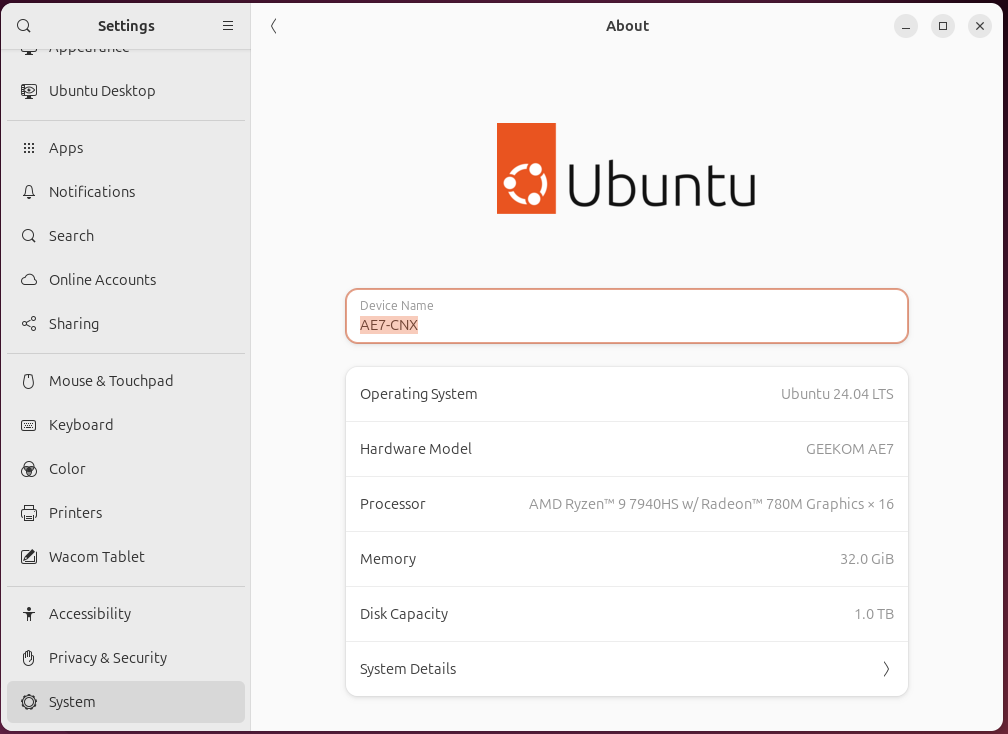1008x734 pixels.
Task: Click the Search magnifier icon in sidebar
Action: [x=29, y=236]
